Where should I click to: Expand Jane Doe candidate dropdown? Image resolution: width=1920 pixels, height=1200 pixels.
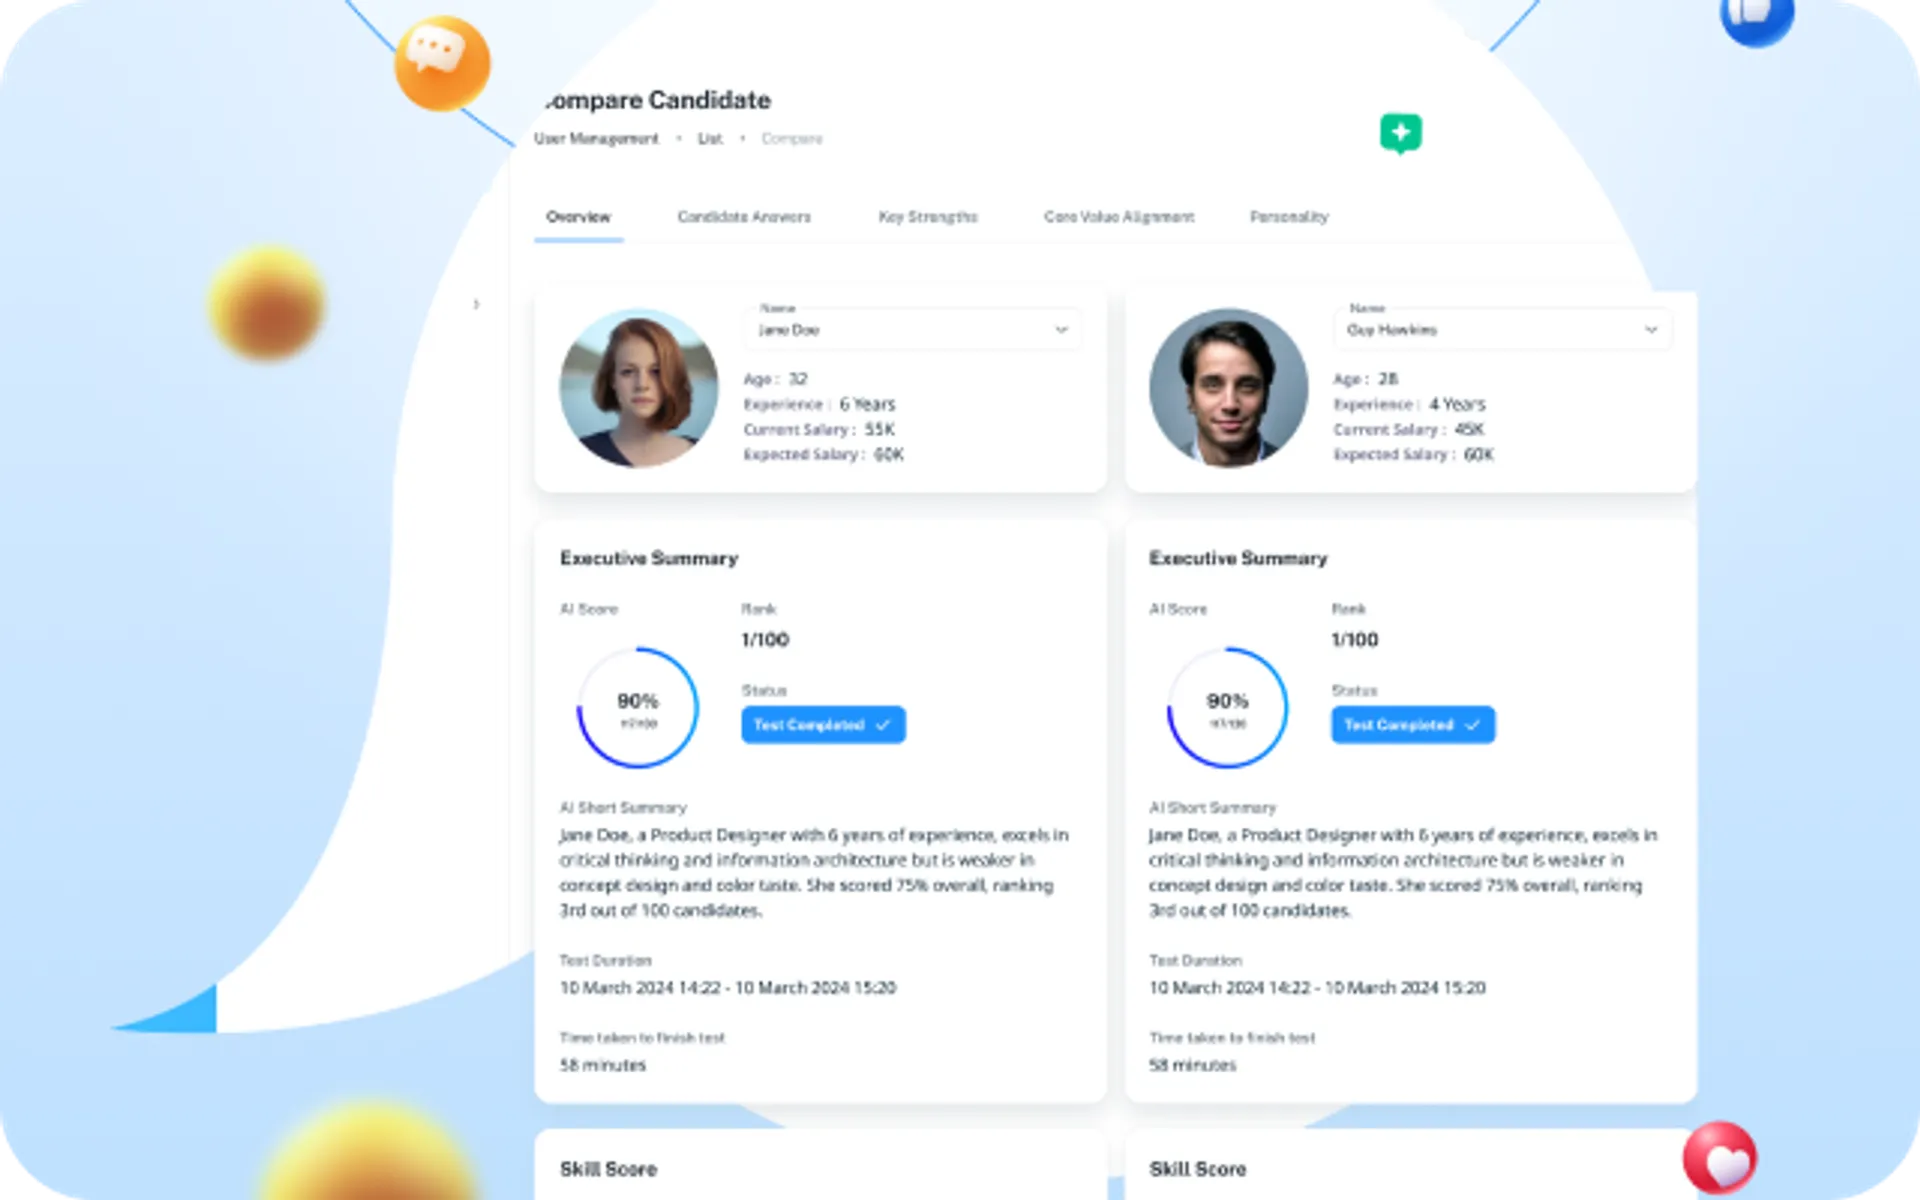(1064, 330)
